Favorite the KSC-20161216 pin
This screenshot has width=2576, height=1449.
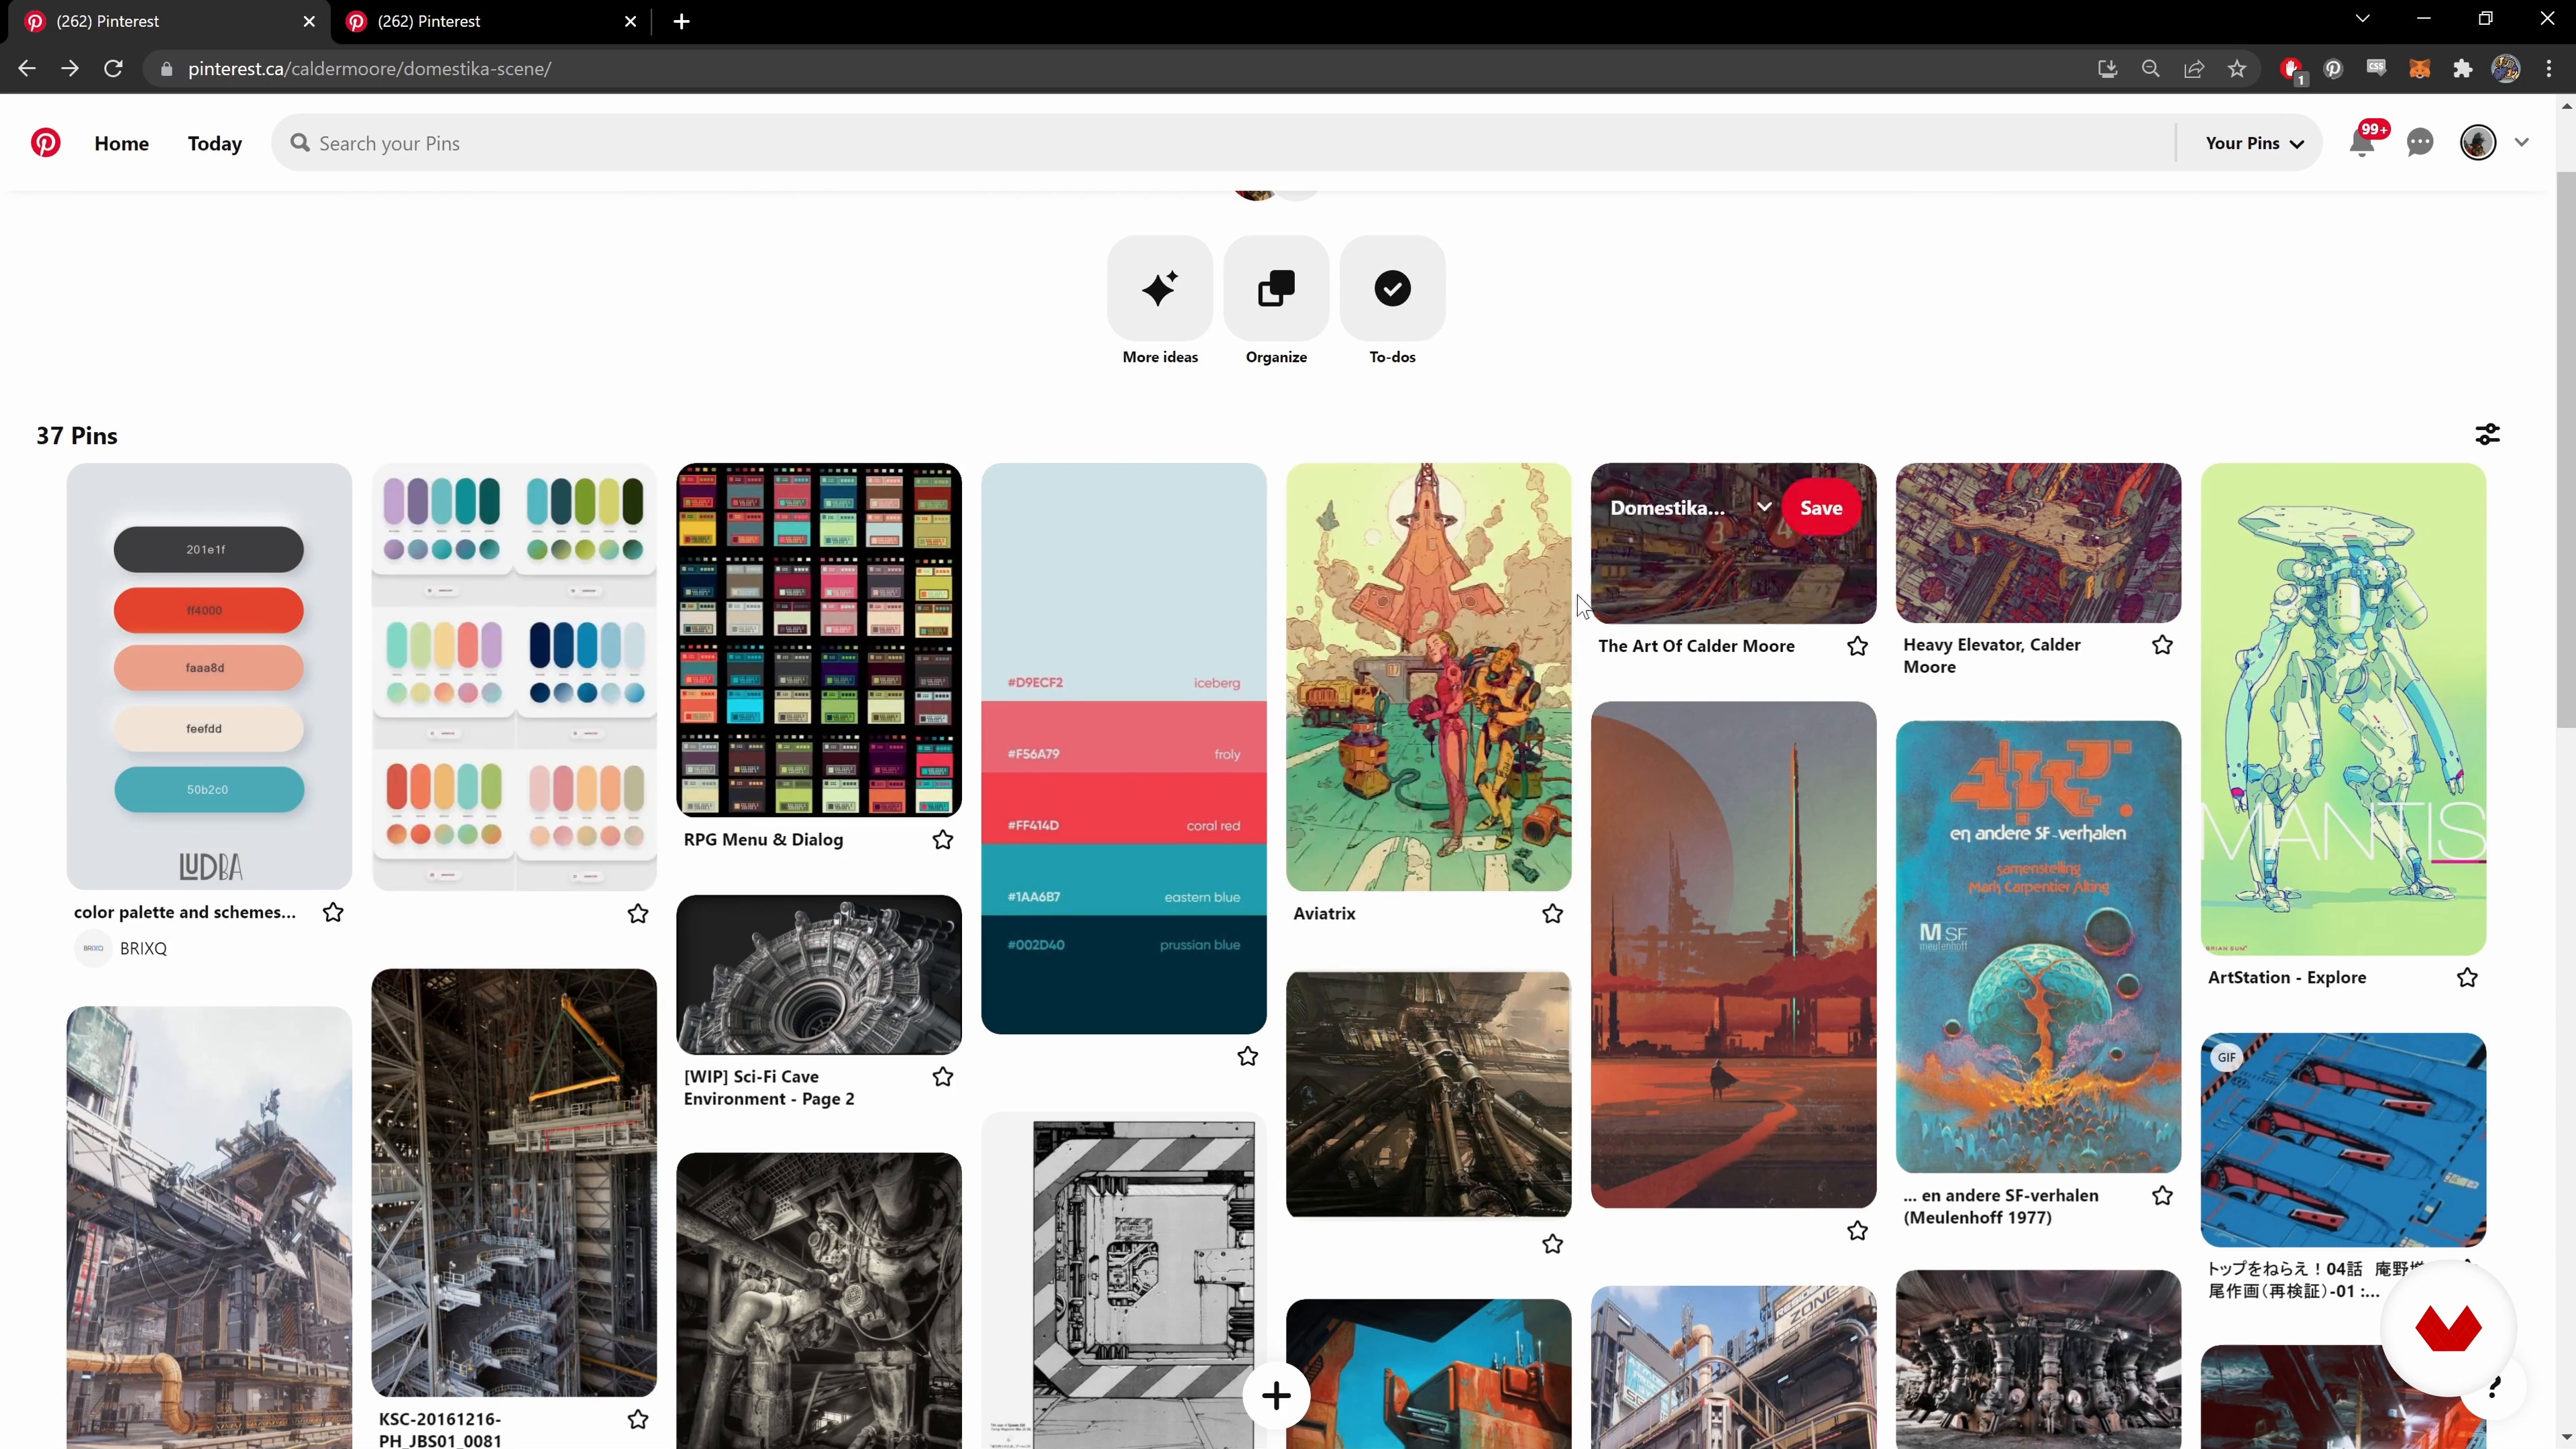[638, 1419]
